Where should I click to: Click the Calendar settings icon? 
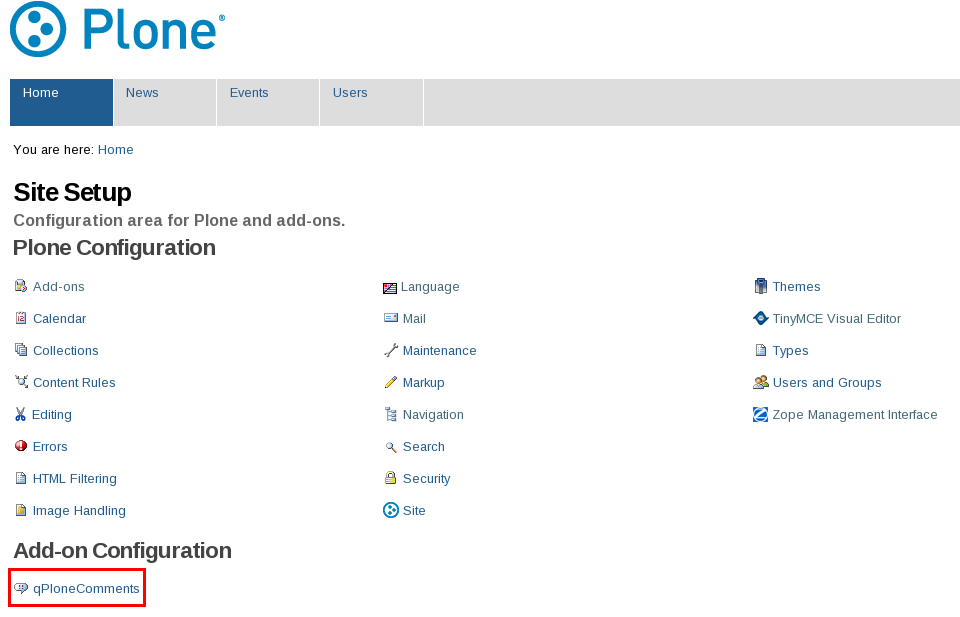(x=21, y=319)
